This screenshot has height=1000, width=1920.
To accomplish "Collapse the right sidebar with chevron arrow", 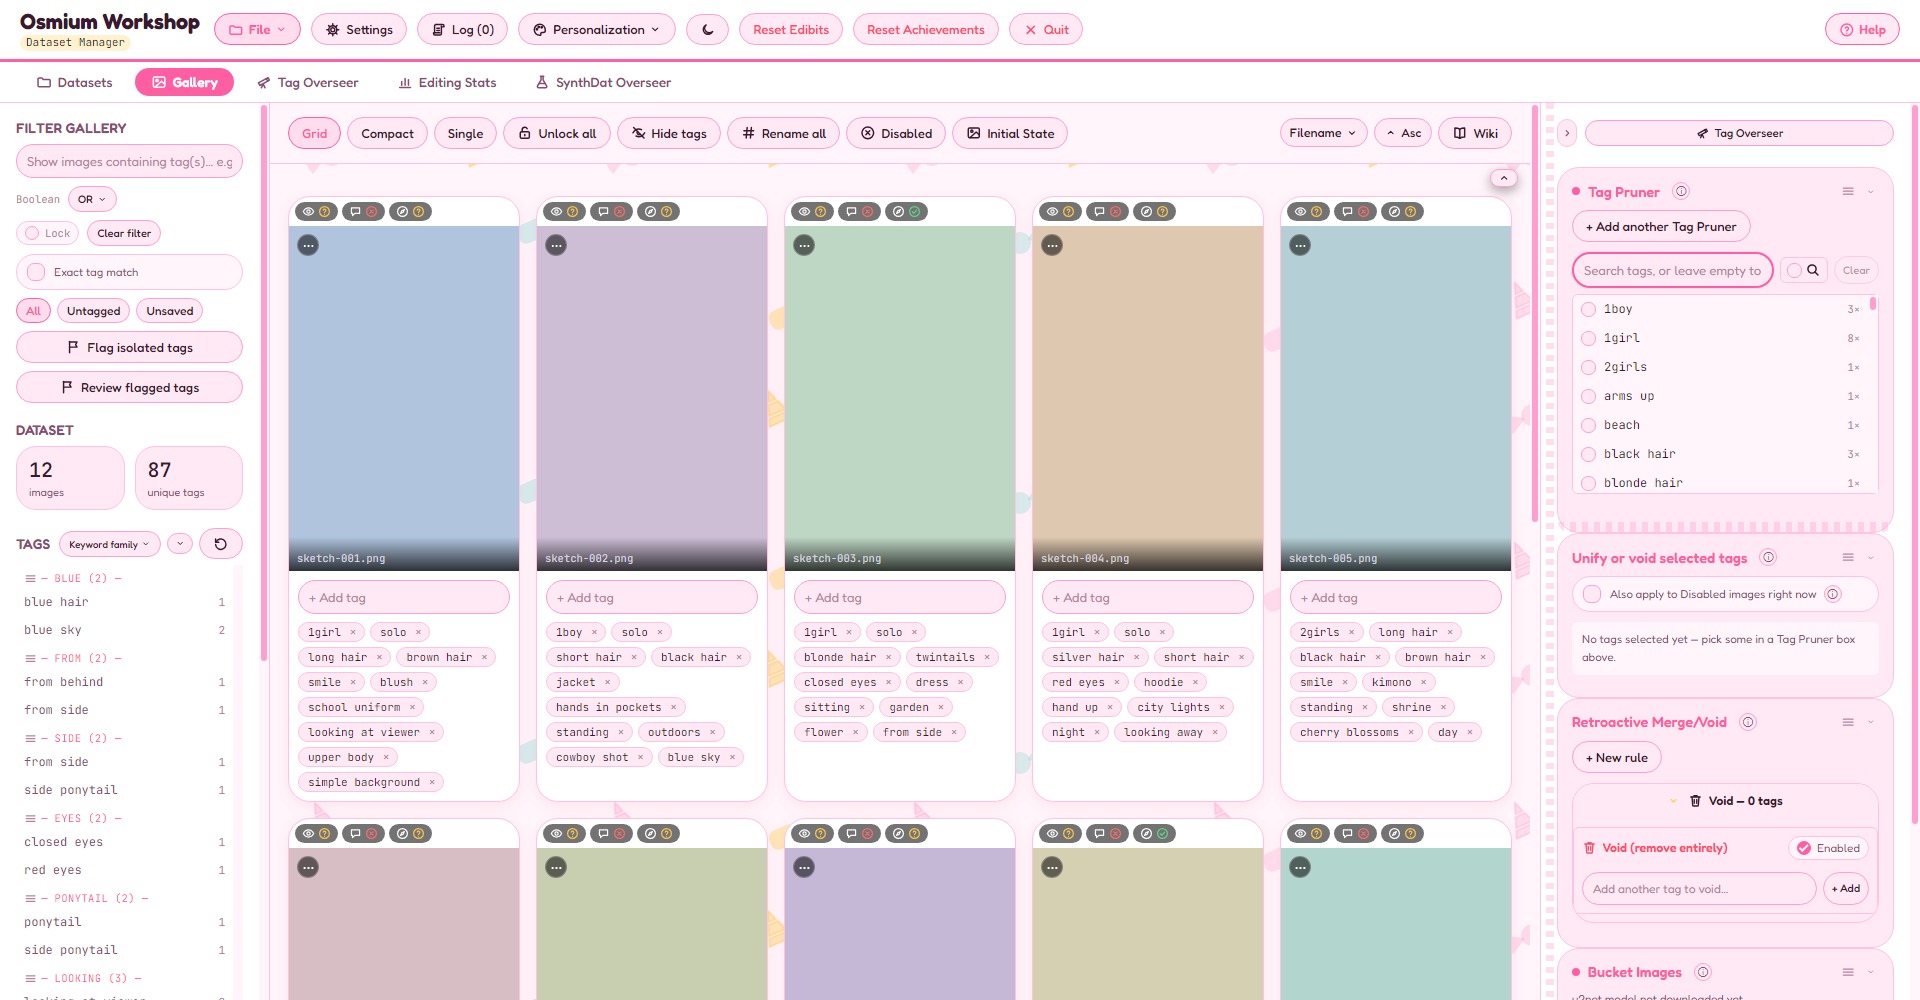I will point(1567,133).
